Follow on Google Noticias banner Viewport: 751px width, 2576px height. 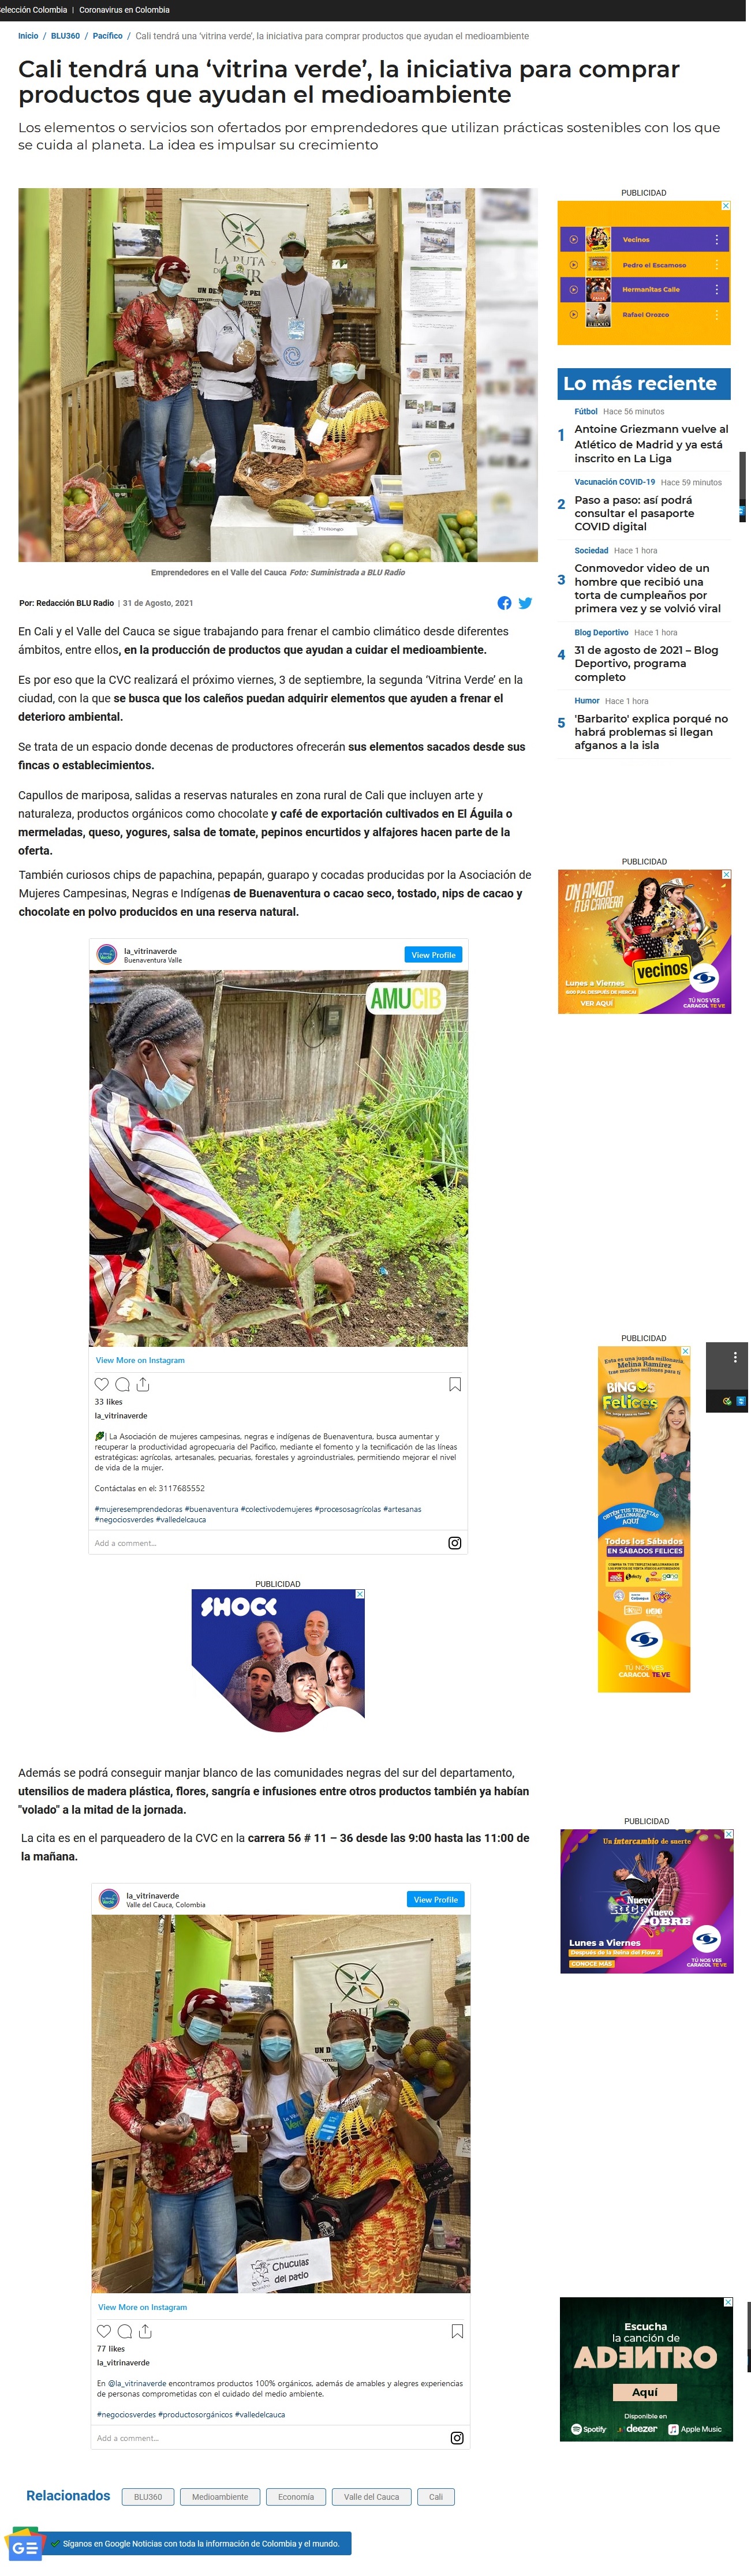pos(199,2543)
